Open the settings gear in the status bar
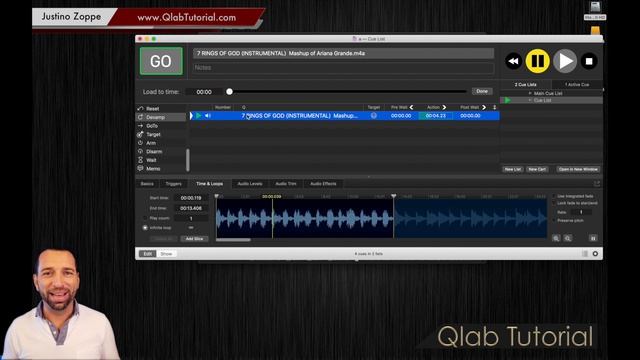Image resolution: width=640 pixels, height=360 pixels. coord(595,254)
